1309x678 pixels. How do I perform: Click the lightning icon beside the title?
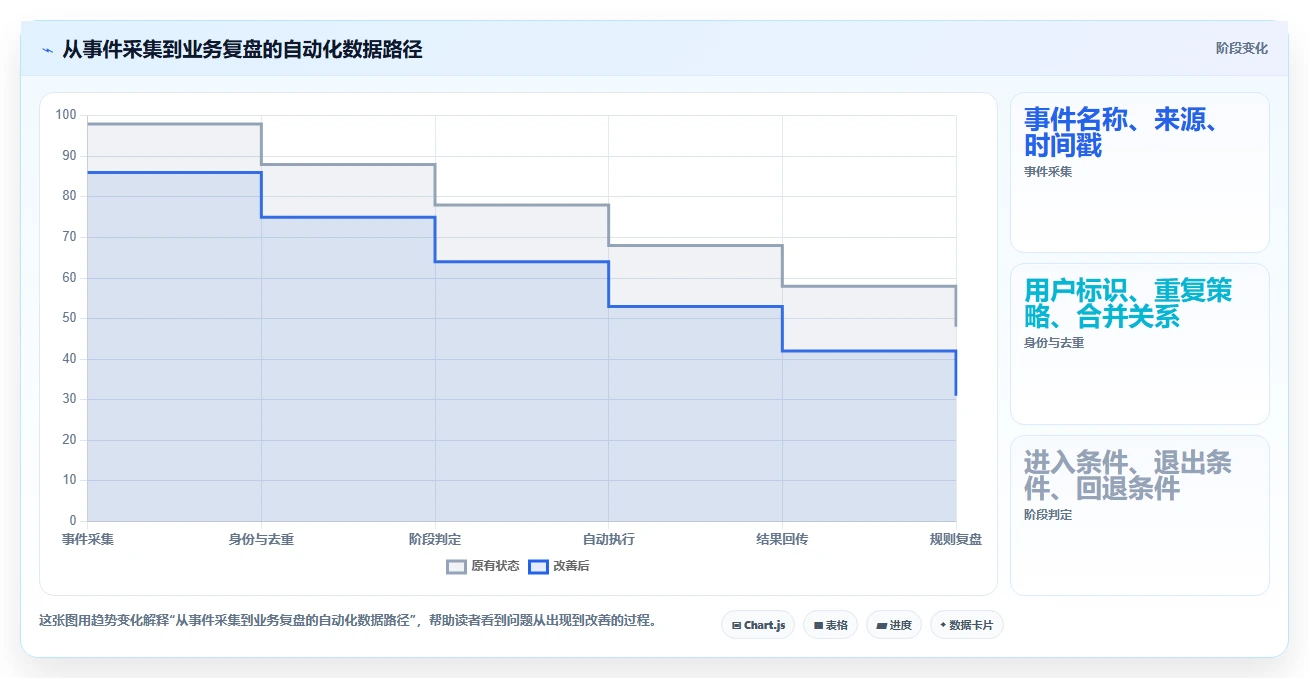(47, 49)
